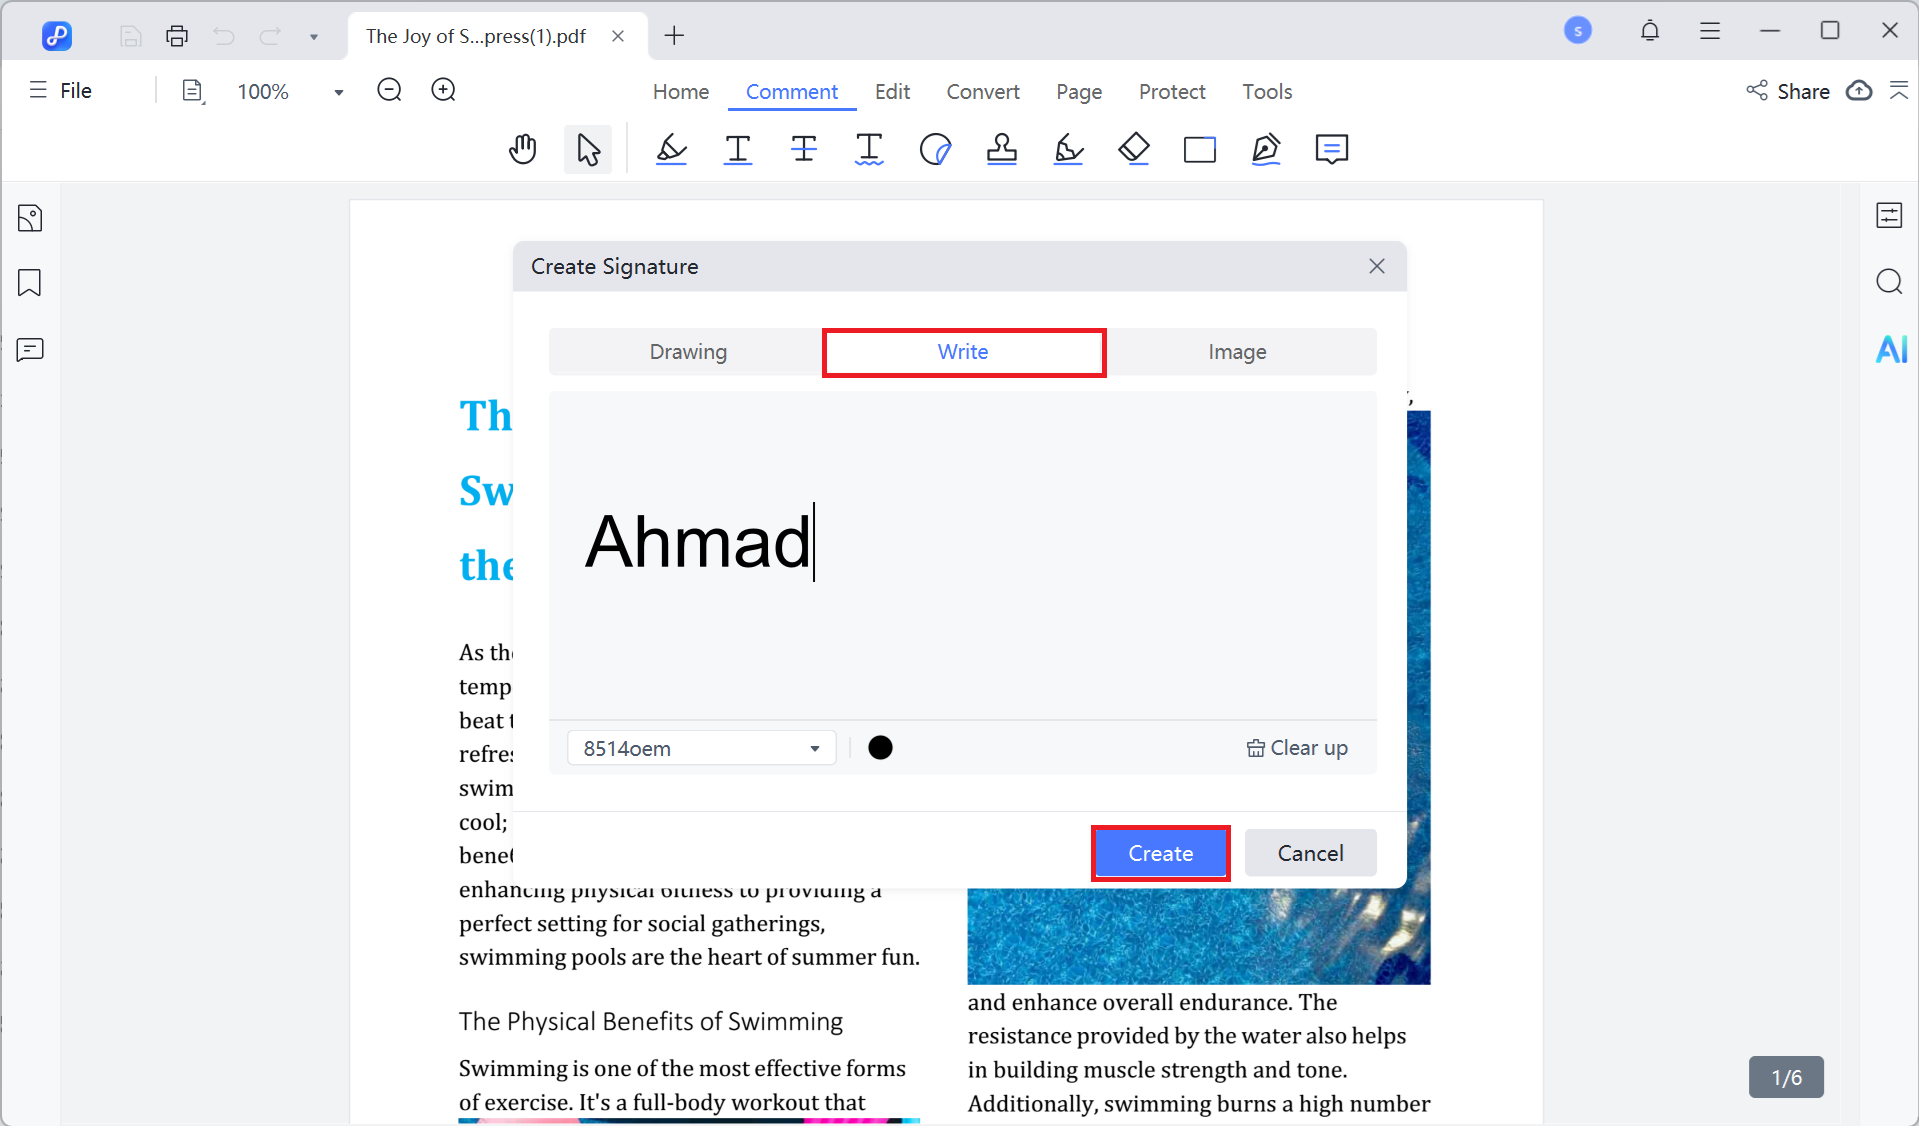The height and width of the screenshot is (1126, 1919).
Task: Switch to the Image signature tab
Action: 1237,351
